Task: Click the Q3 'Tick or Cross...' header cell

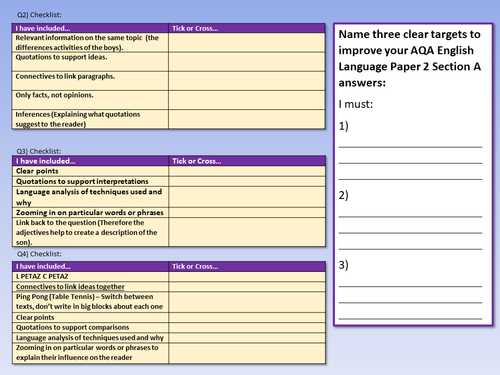Action: click(247, 161)
